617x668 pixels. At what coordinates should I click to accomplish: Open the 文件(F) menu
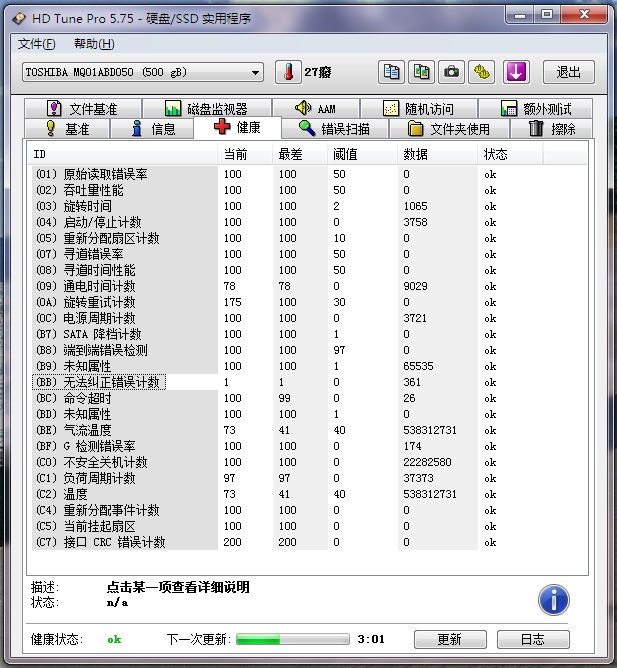tap(37, 43)
